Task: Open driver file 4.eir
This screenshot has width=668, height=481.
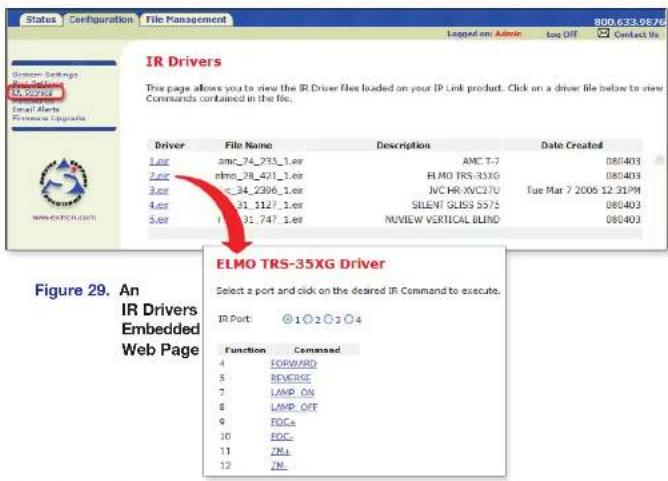Action: pyautogui.click(x=159, y=205)
